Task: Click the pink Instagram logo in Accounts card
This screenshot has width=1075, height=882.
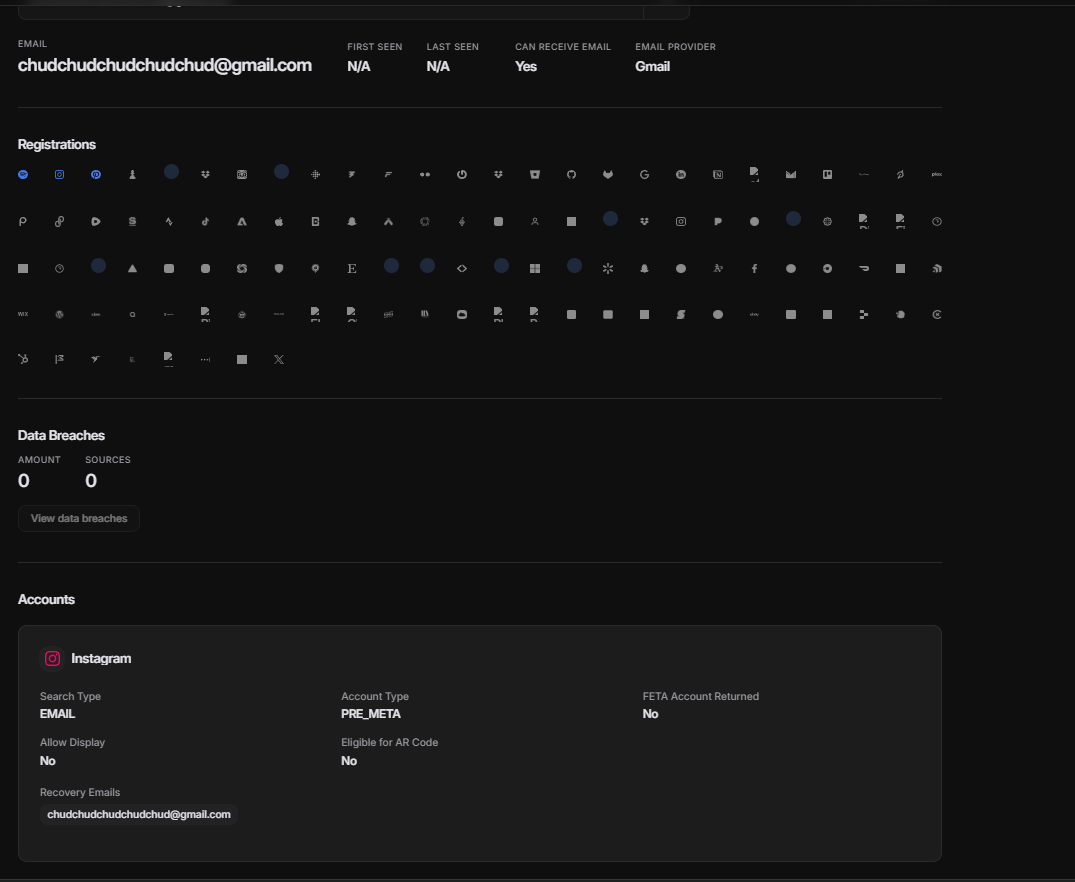Action: (x=52, y=658)
